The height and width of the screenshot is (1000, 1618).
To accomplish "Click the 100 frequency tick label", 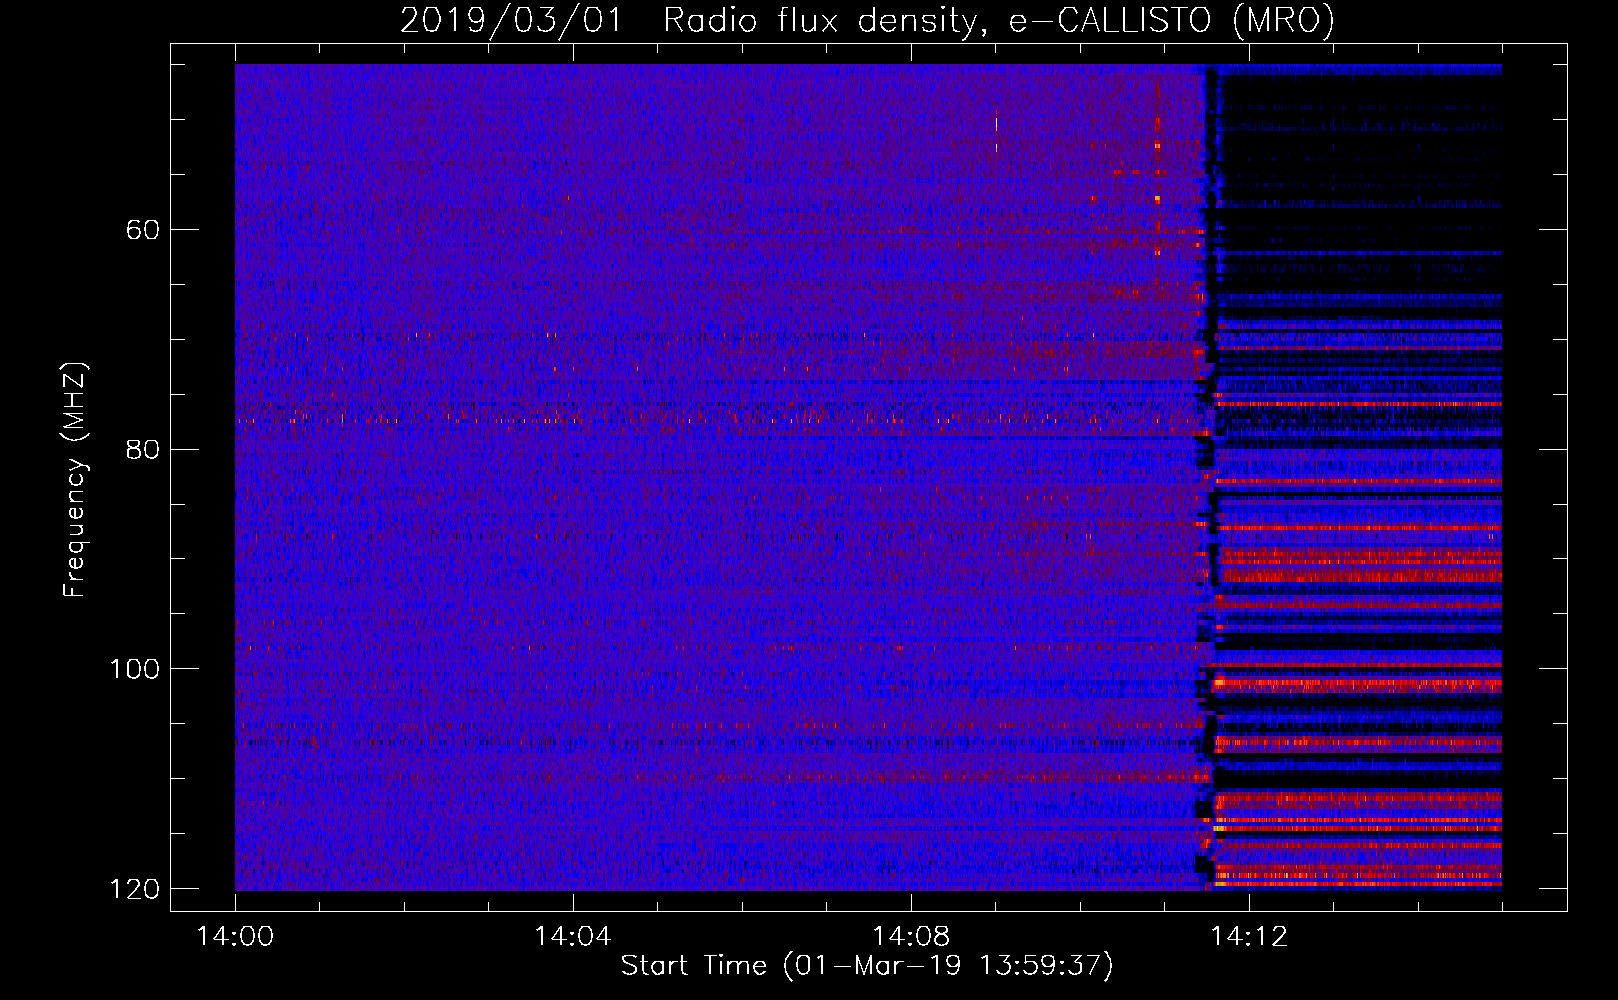I will coord(134,669).
